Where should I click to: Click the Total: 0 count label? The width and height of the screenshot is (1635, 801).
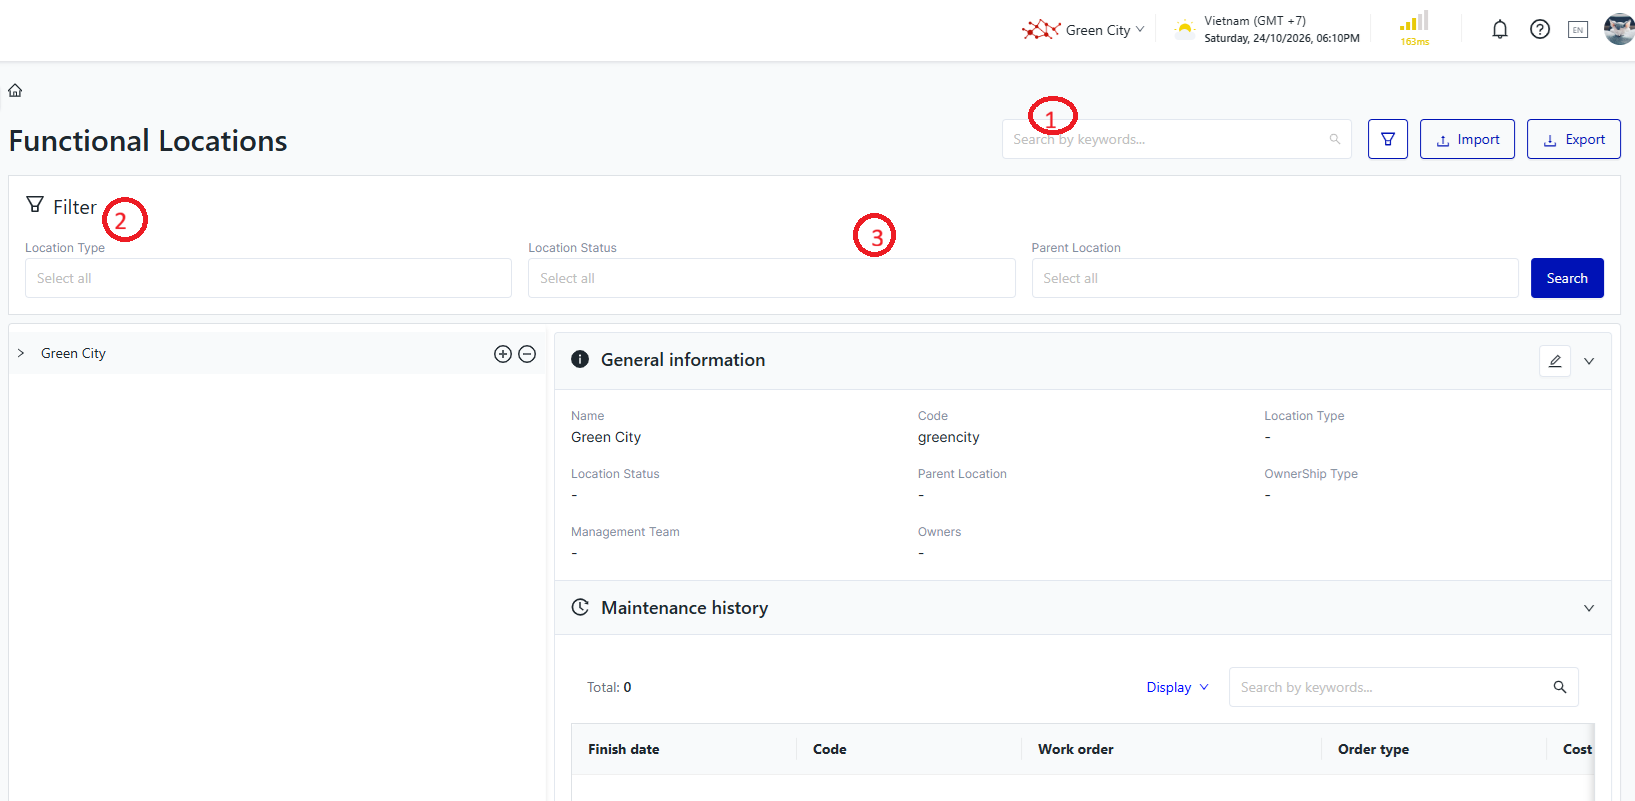tap(609, 687)
